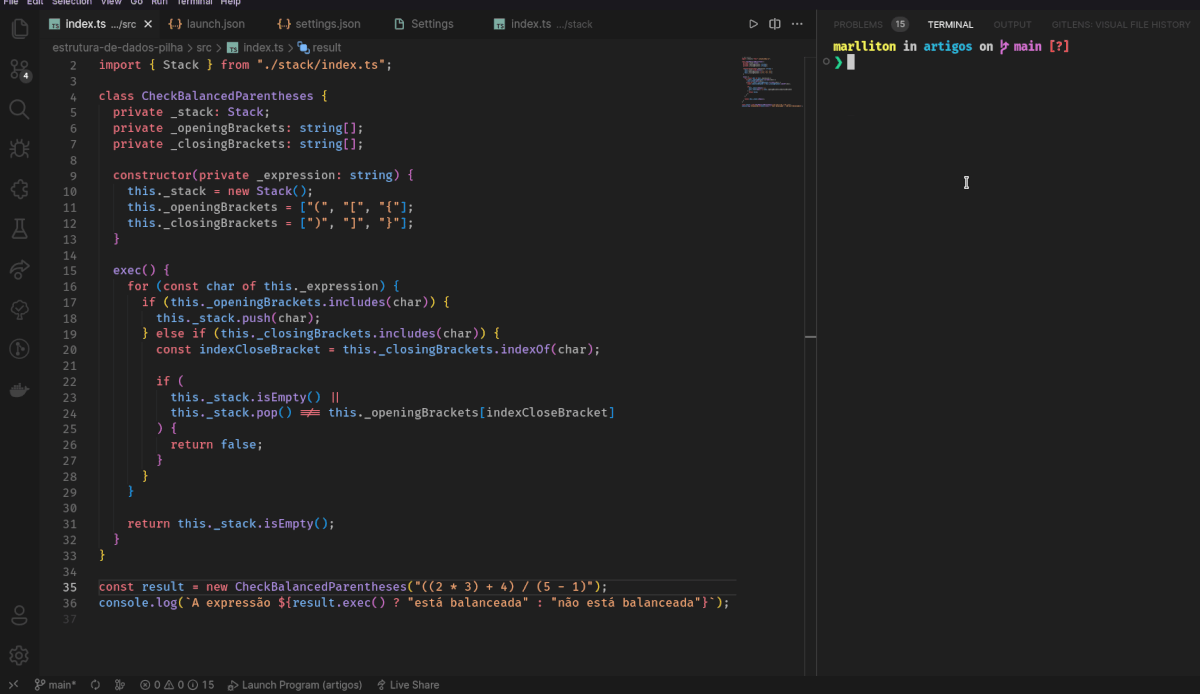Click the Run file play button

(x=753, y=24)
